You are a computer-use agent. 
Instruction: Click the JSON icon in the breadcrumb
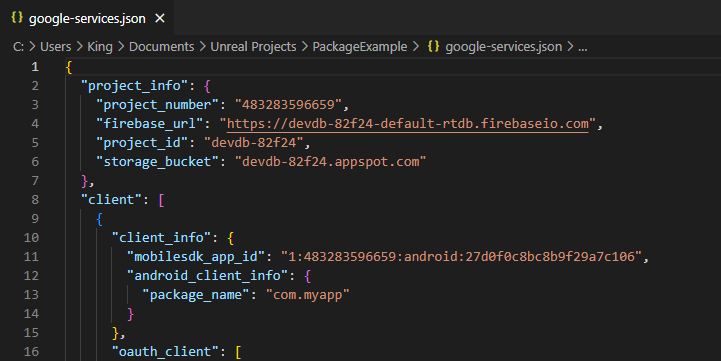tap(433, 46)
